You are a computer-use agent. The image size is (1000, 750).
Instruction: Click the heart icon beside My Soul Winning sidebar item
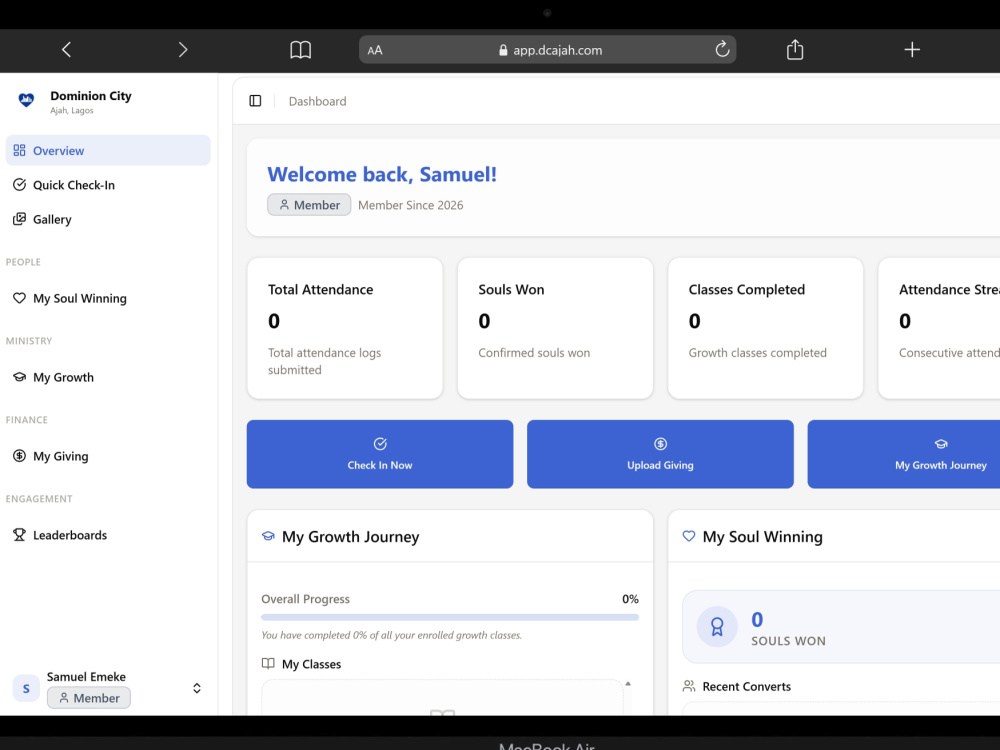pyautogui.click(x=19, y=298)
